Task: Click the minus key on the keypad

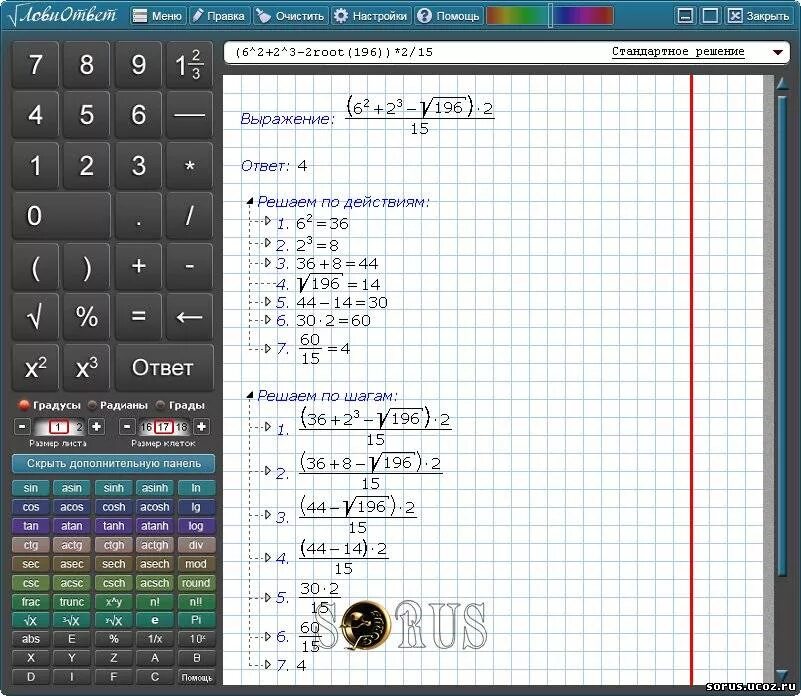Action: click(x=189, y=267)
